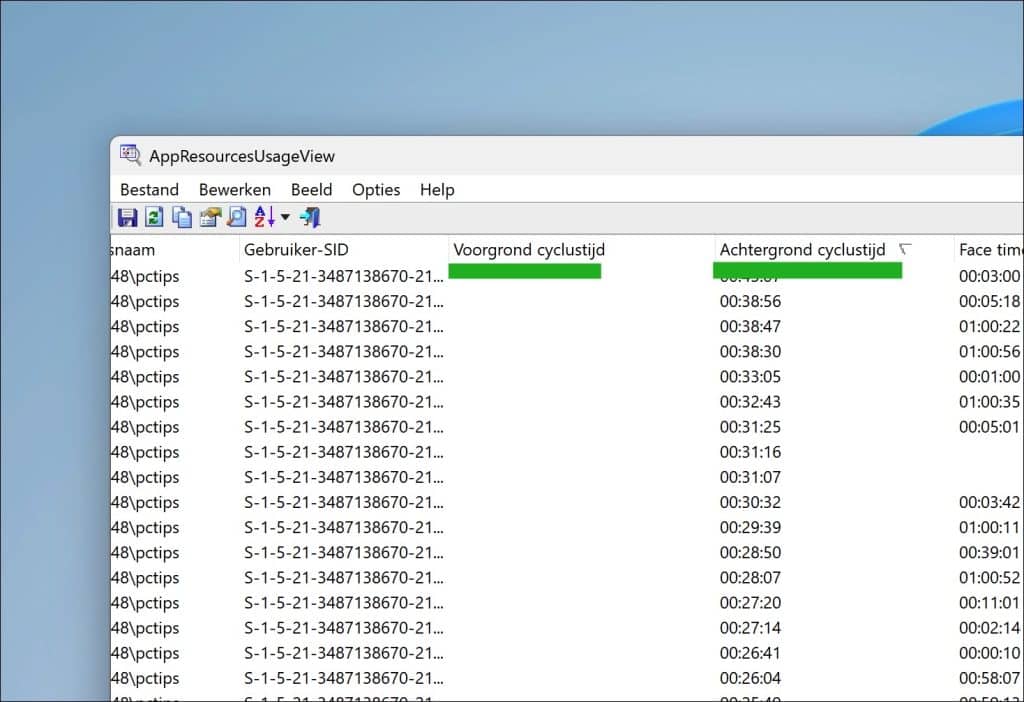Sort by the Voorgrond cyclustijd column header

coord(581,249)
